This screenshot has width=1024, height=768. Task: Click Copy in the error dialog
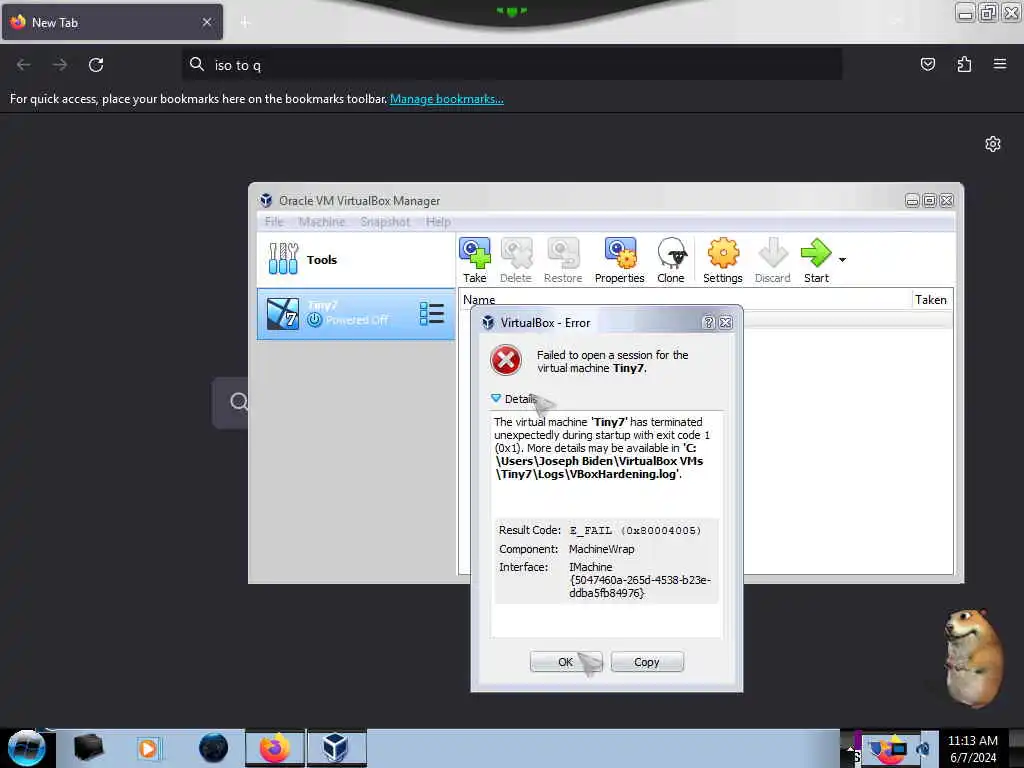coord(647,662)
